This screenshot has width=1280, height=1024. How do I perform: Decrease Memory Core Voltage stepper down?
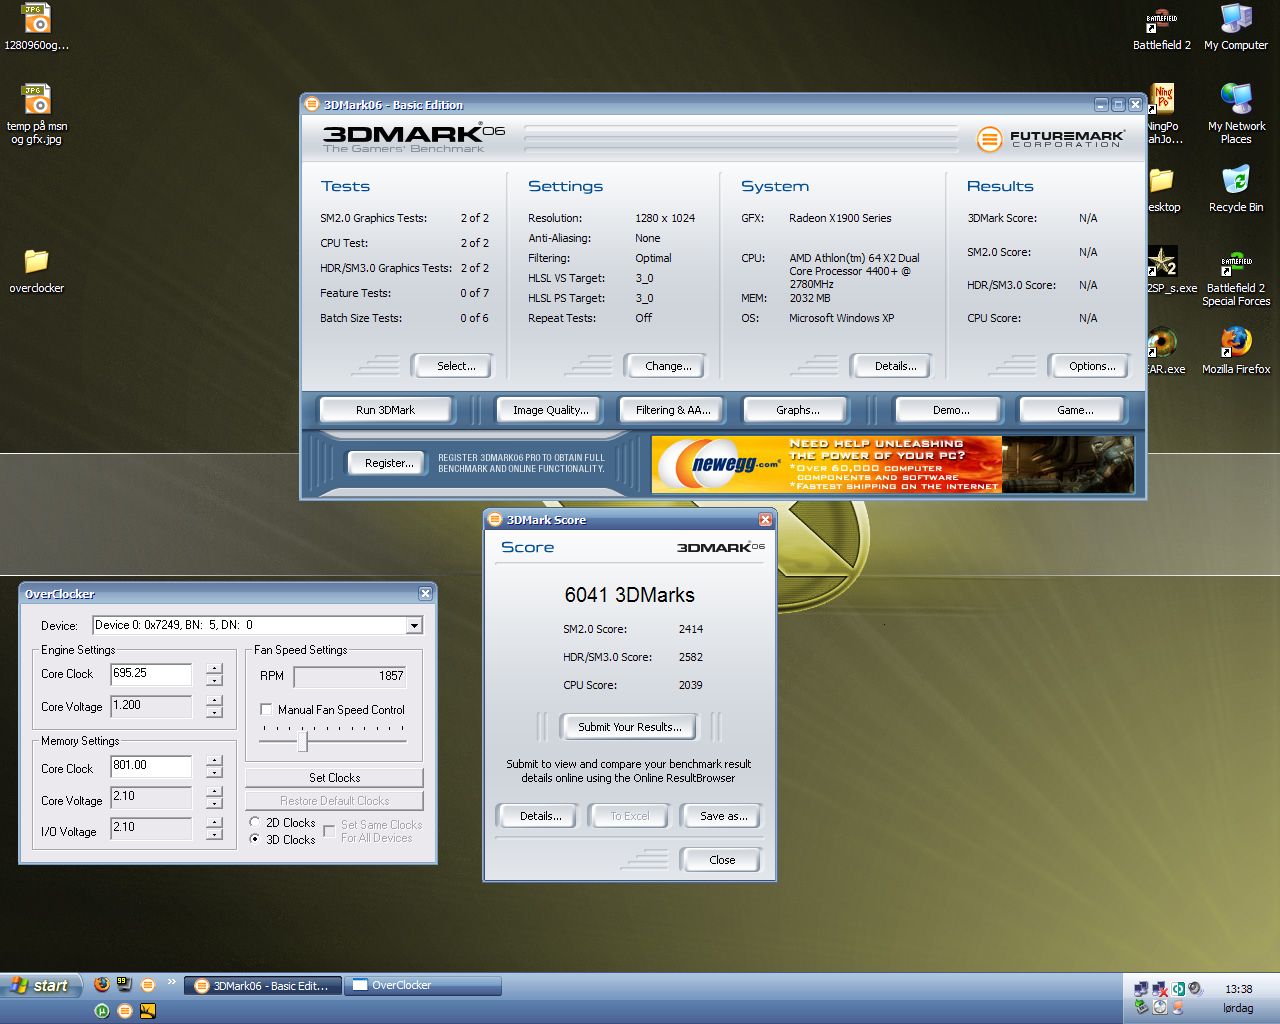(214, 804)
